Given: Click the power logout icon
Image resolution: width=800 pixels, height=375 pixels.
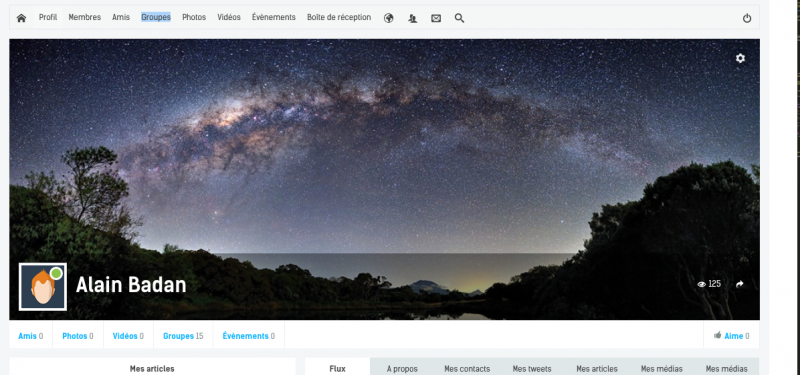Looking at the screenshot, I should [747, 18].
